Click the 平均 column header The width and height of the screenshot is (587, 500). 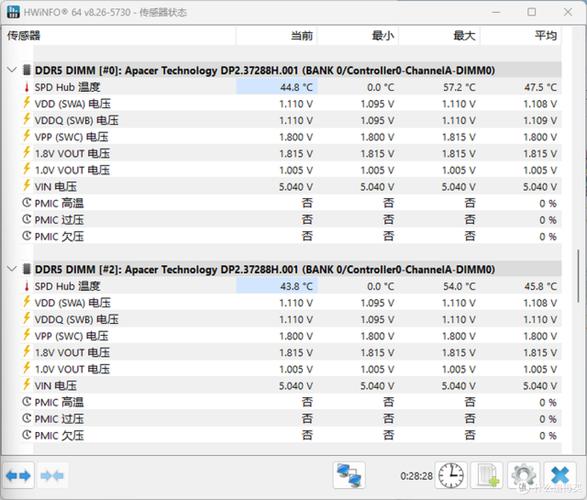521,36
